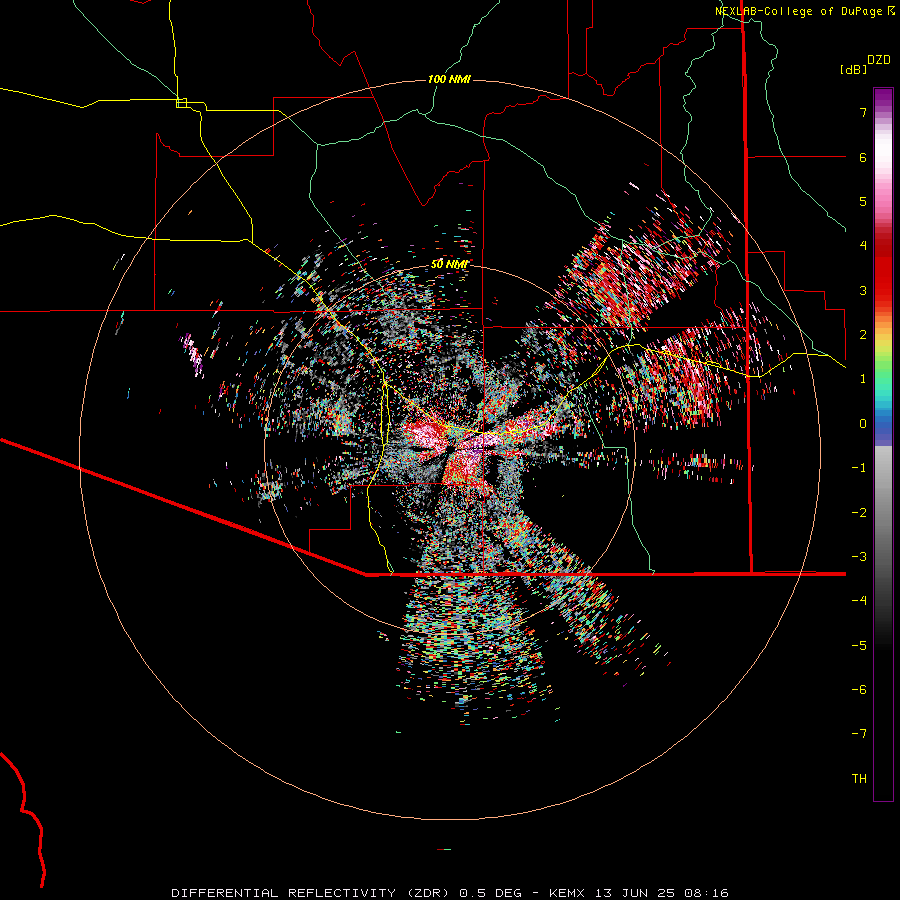
Task: Click the 5 dB label on color scale
Action: click(x=863, y=201)
